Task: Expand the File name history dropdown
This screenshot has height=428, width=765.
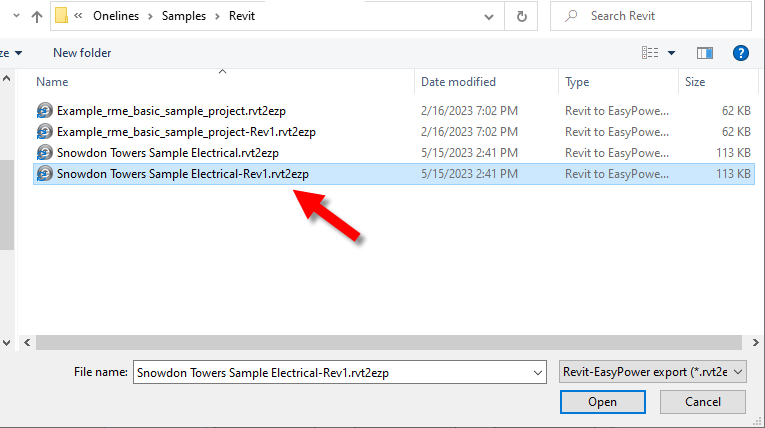Action: click(x=539, y=371)
